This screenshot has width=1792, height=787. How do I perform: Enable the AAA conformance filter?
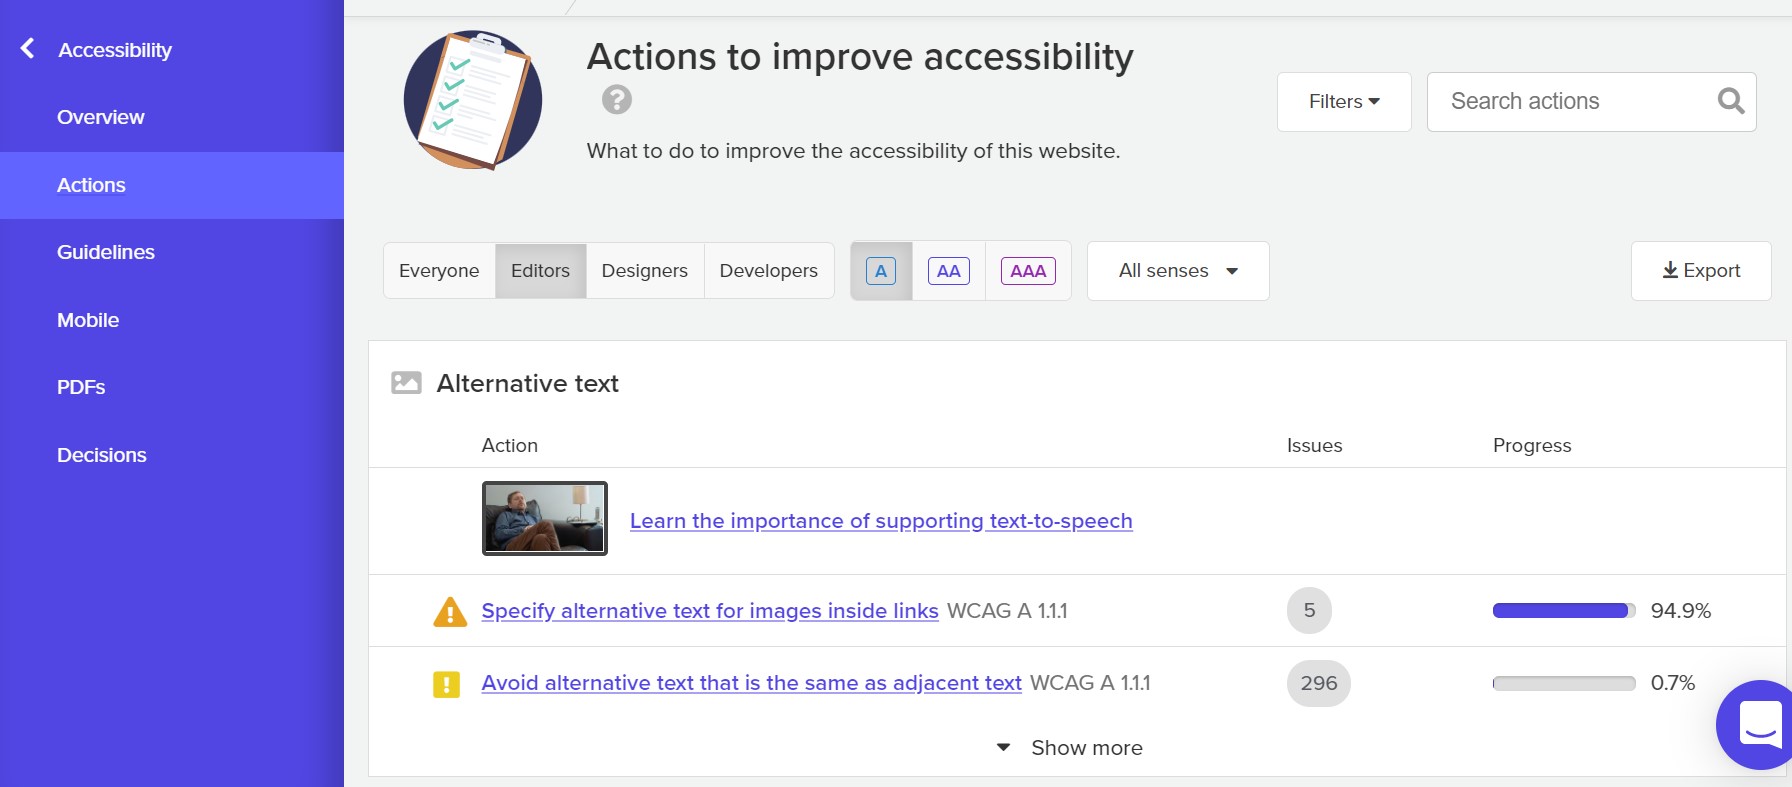pyautogui.click(x=1028, y=270)
